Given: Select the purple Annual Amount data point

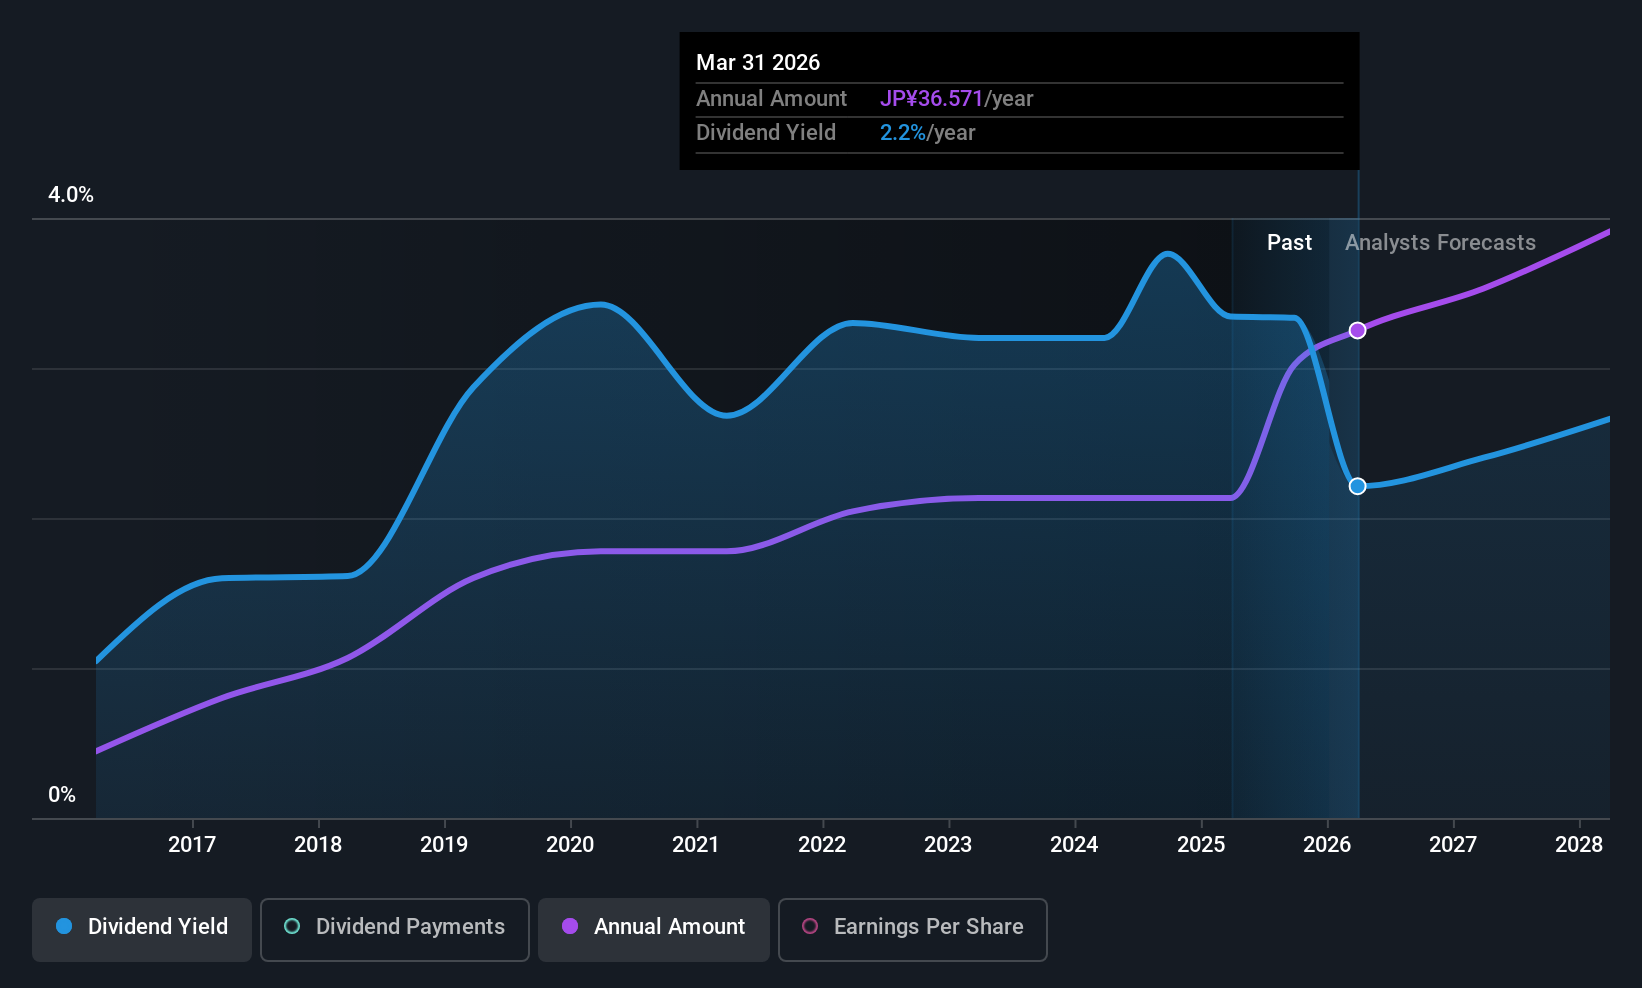Looking at the screenshot, I should click(1357, 330).
